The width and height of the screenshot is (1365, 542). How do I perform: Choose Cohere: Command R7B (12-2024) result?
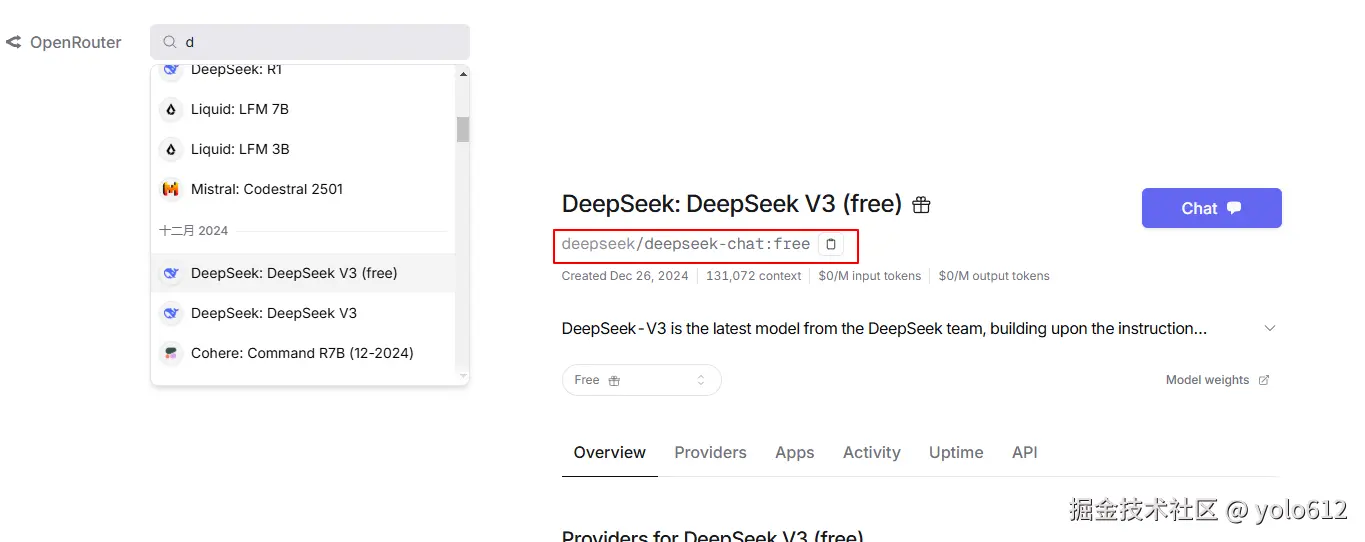coord(302,353)
